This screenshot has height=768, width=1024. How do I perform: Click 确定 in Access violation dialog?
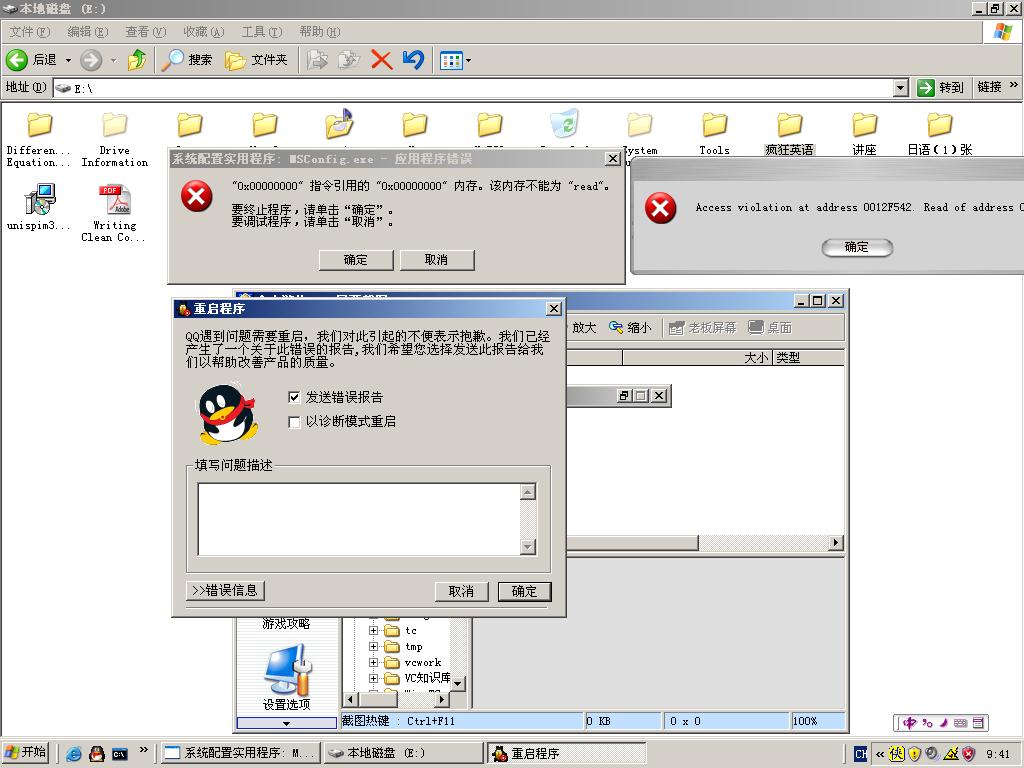857,248
